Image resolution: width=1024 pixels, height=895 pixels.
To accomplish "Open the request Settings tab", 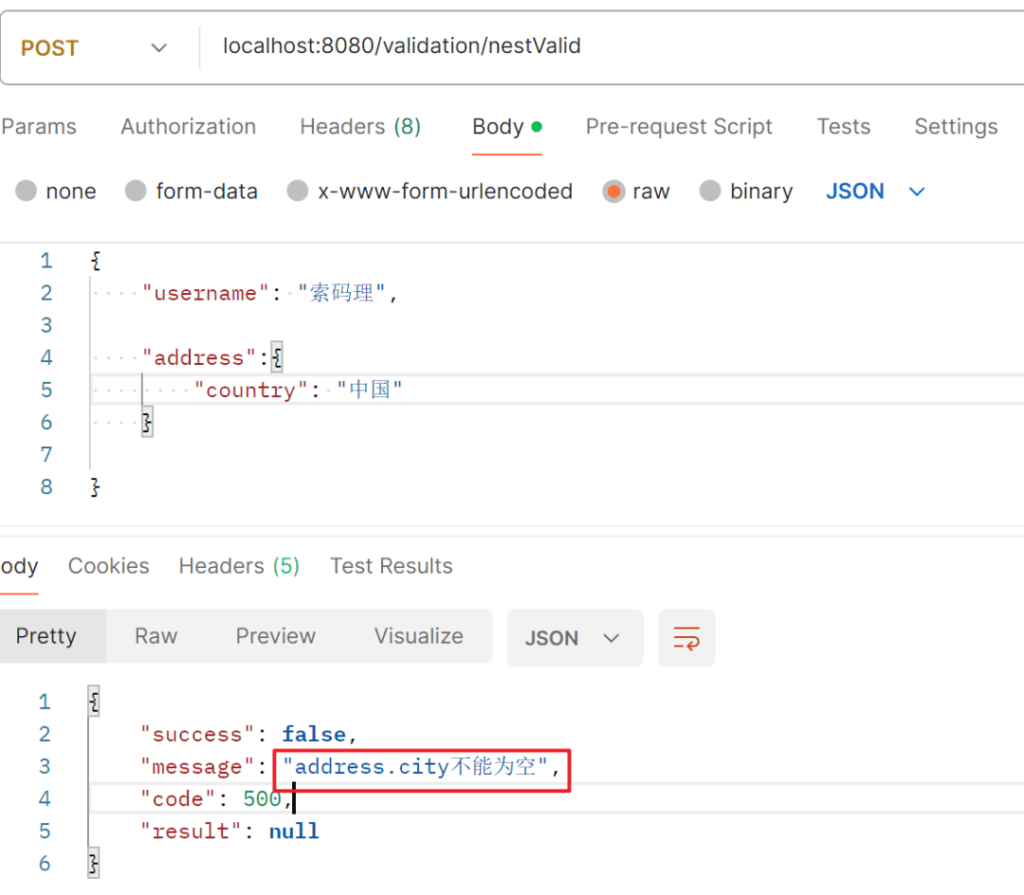I will 955,127.
